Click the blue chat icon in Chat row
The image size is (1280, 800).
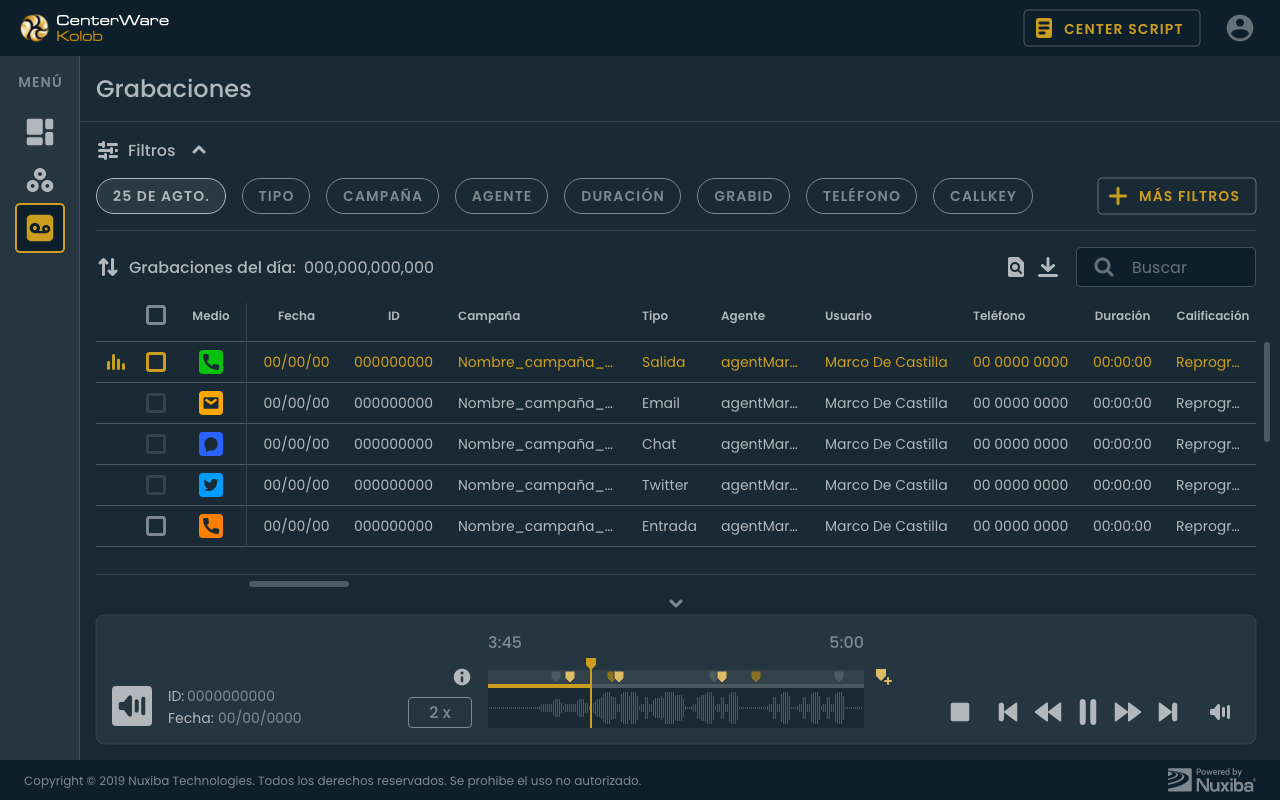pos(211,444)
